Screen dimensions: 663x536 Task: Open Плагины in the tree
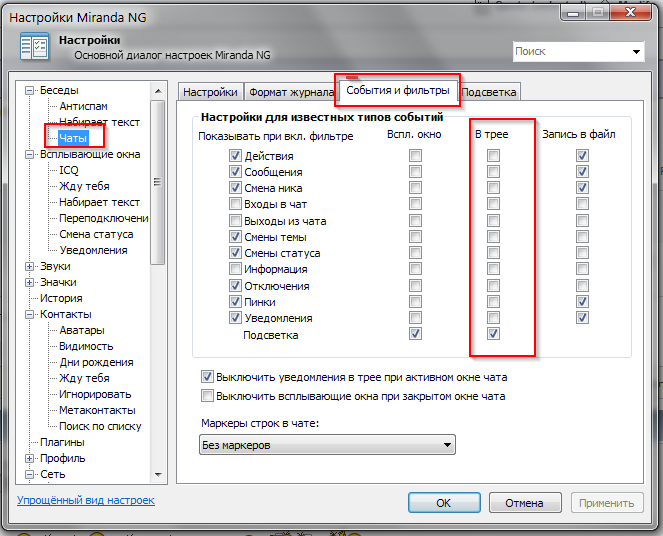62,443
